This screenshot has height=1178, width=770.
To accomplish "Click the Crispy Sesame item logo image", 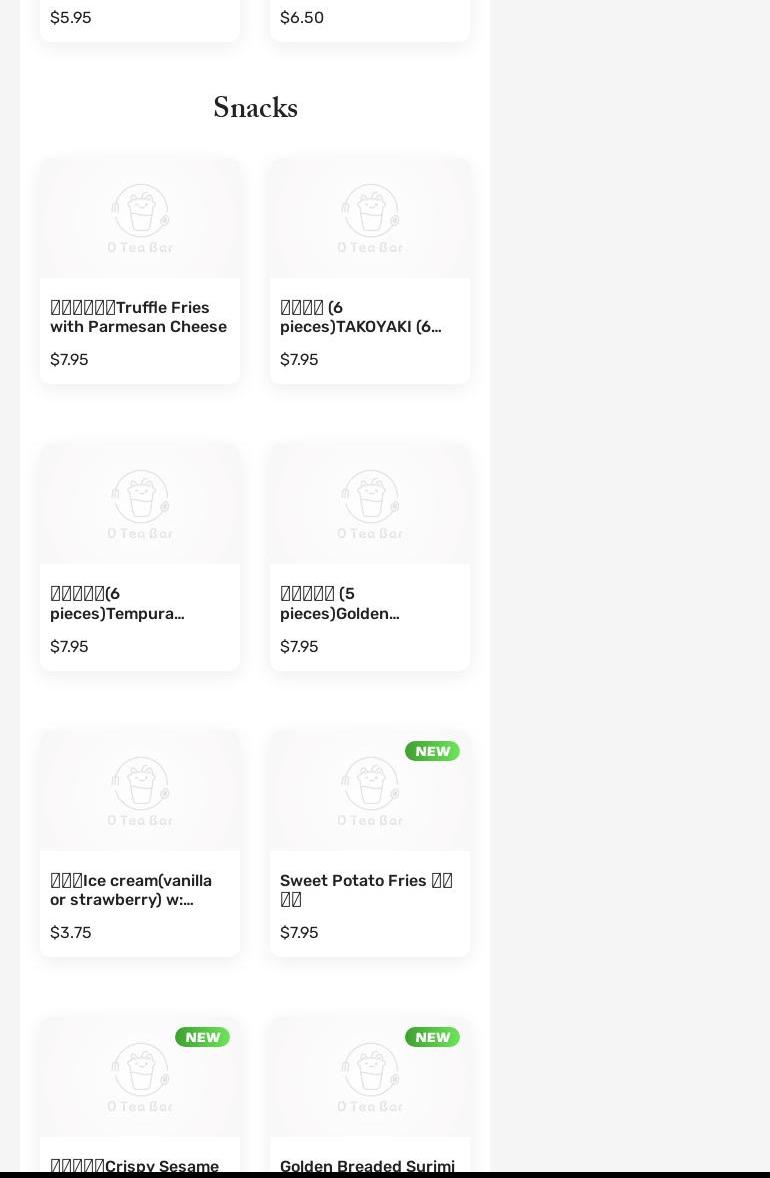I will (x=140, y=1077).
